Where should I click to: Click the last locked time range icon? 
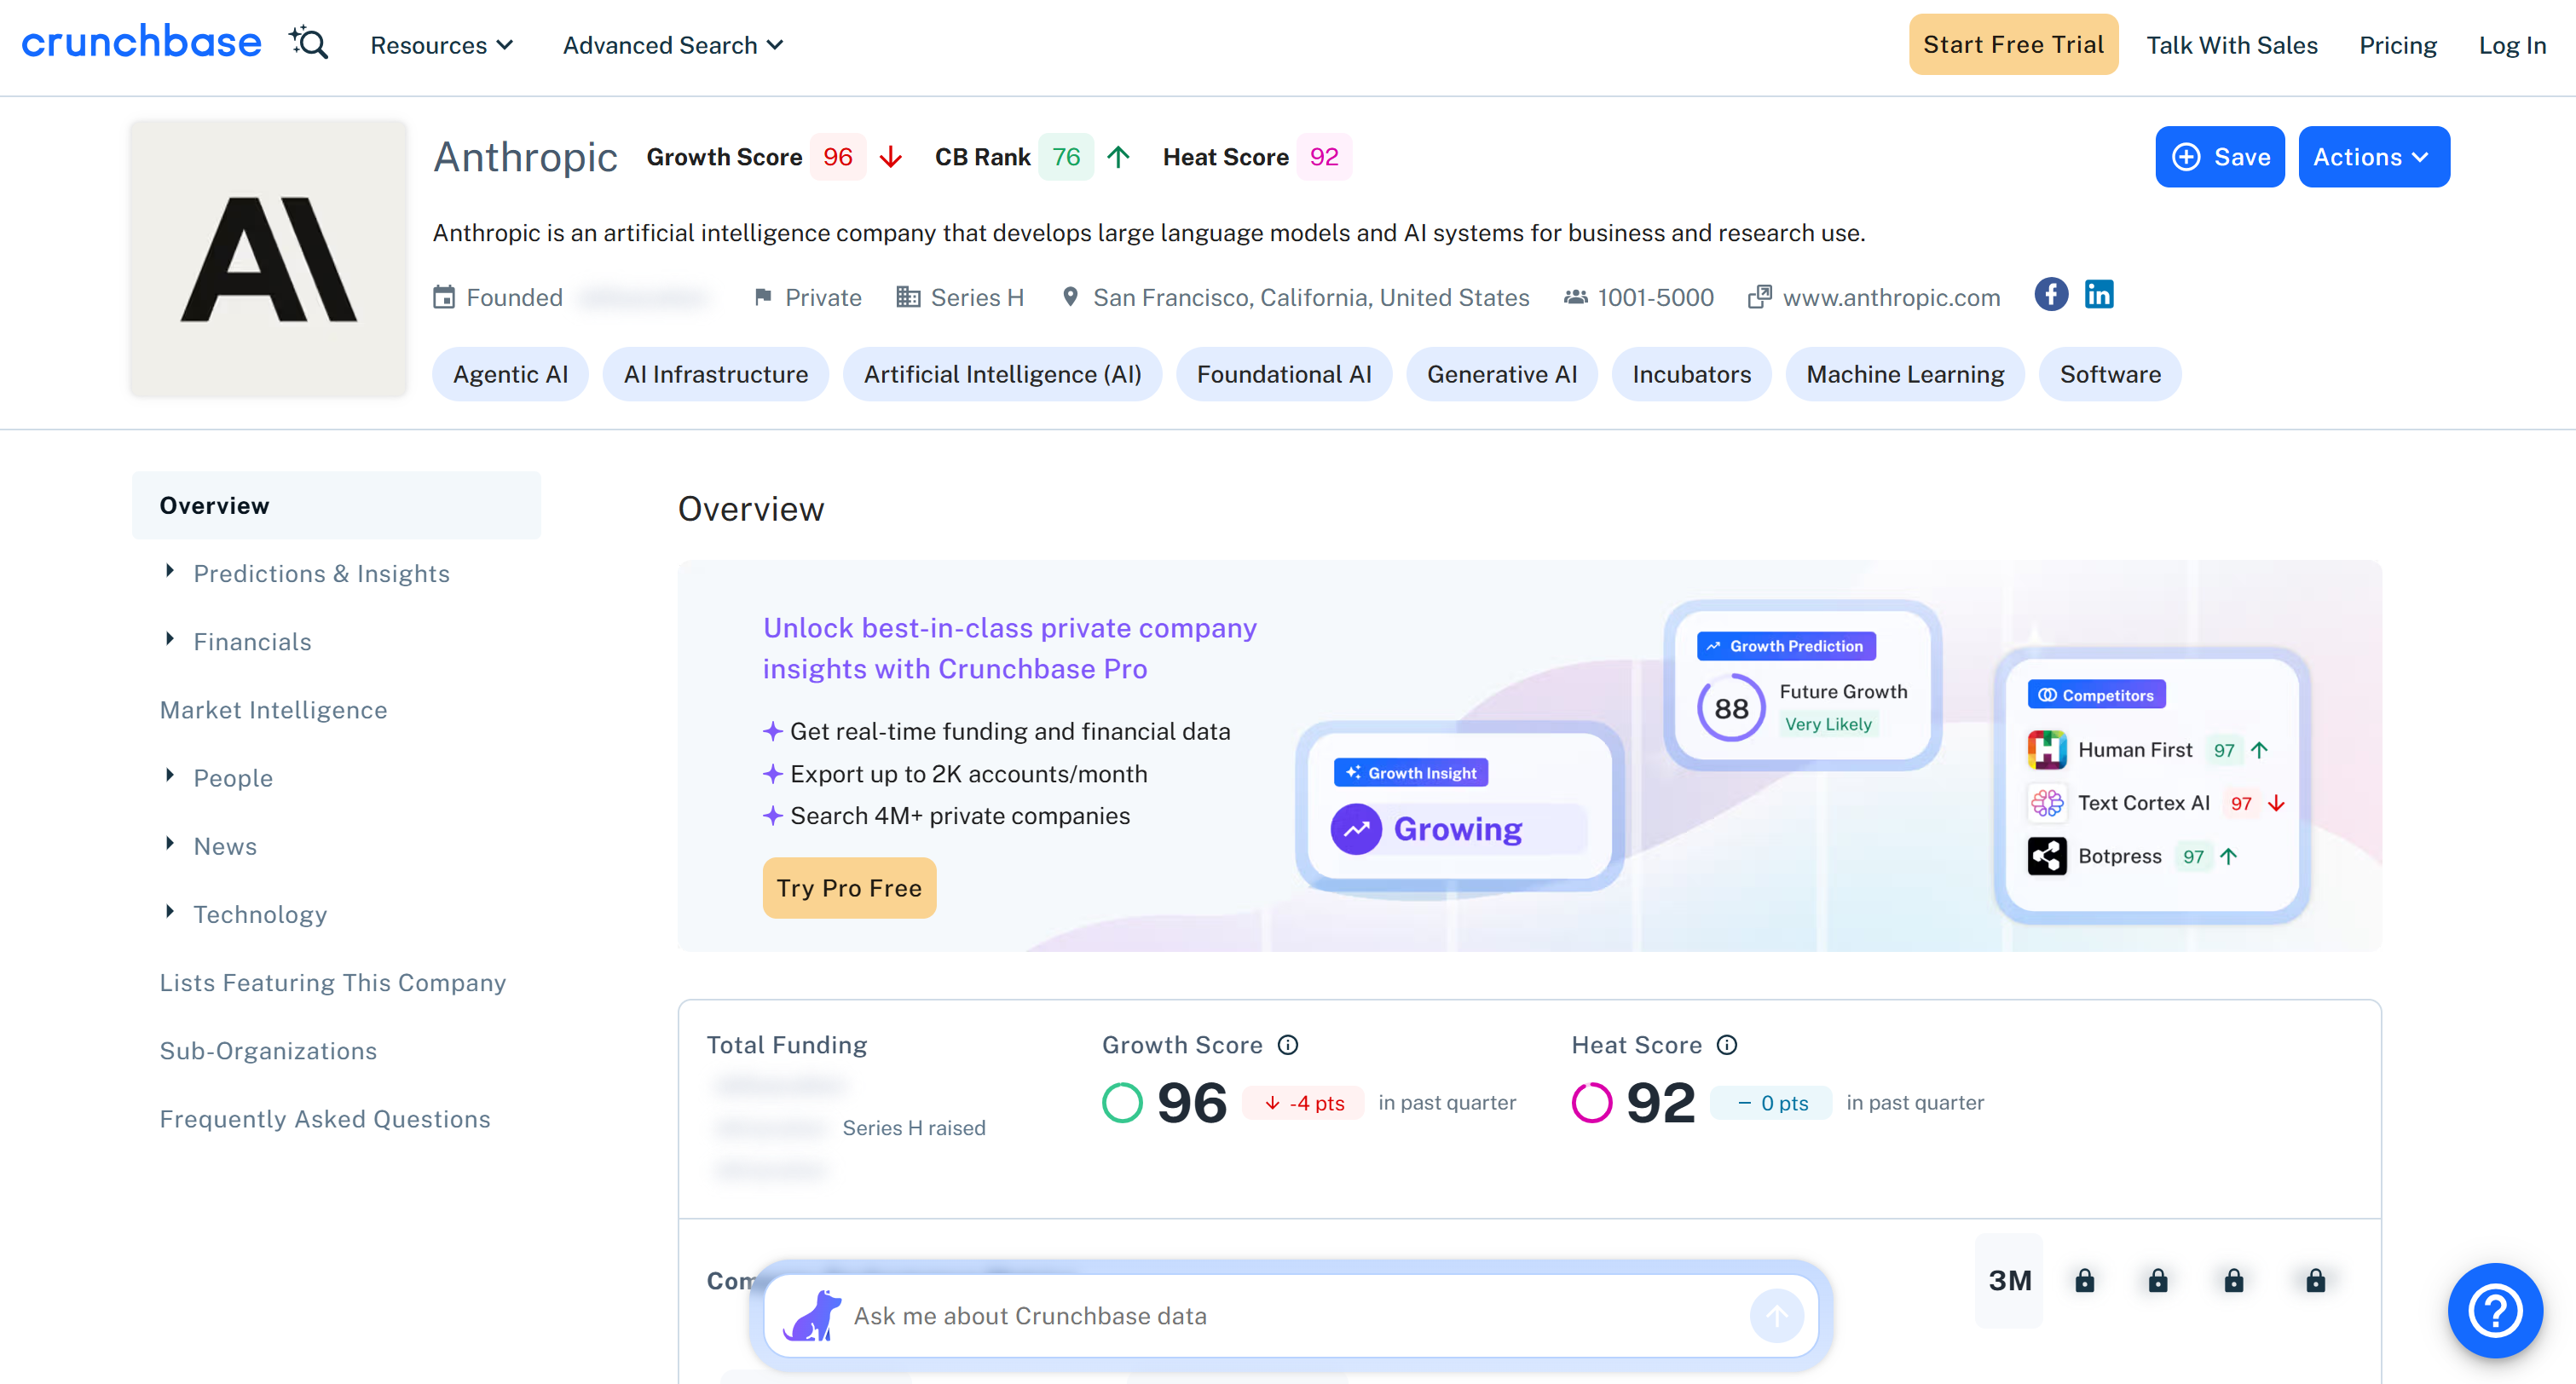click(2316, 1281)
